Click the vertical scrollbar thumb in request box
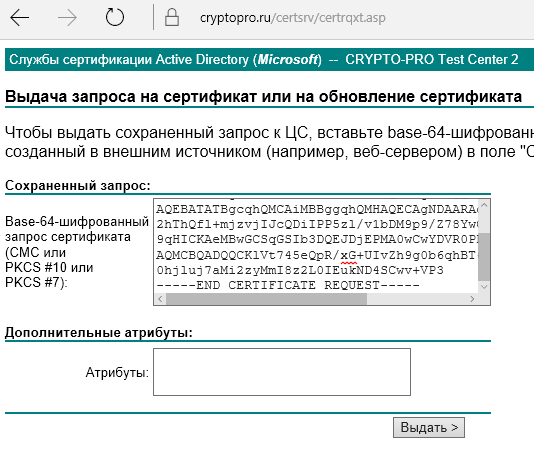Screen dimensions: 534x467 (484, 257)
